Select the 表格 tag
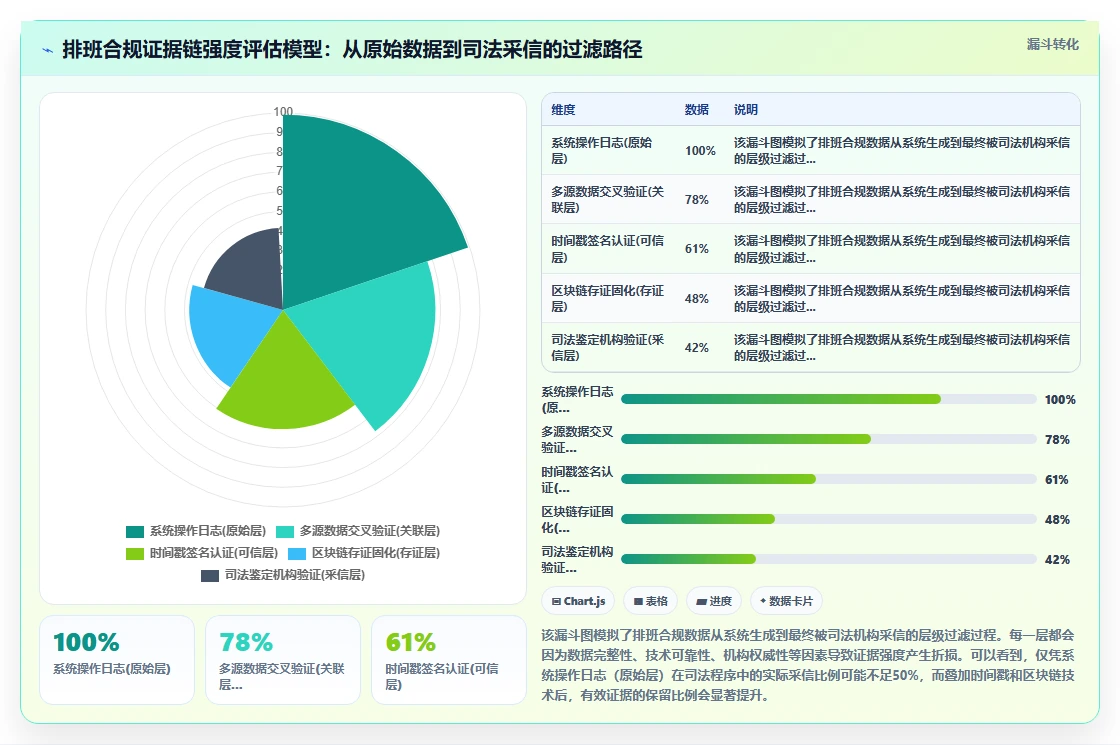This screenshot has height=745, width=1120. click(x=650, y=601)
